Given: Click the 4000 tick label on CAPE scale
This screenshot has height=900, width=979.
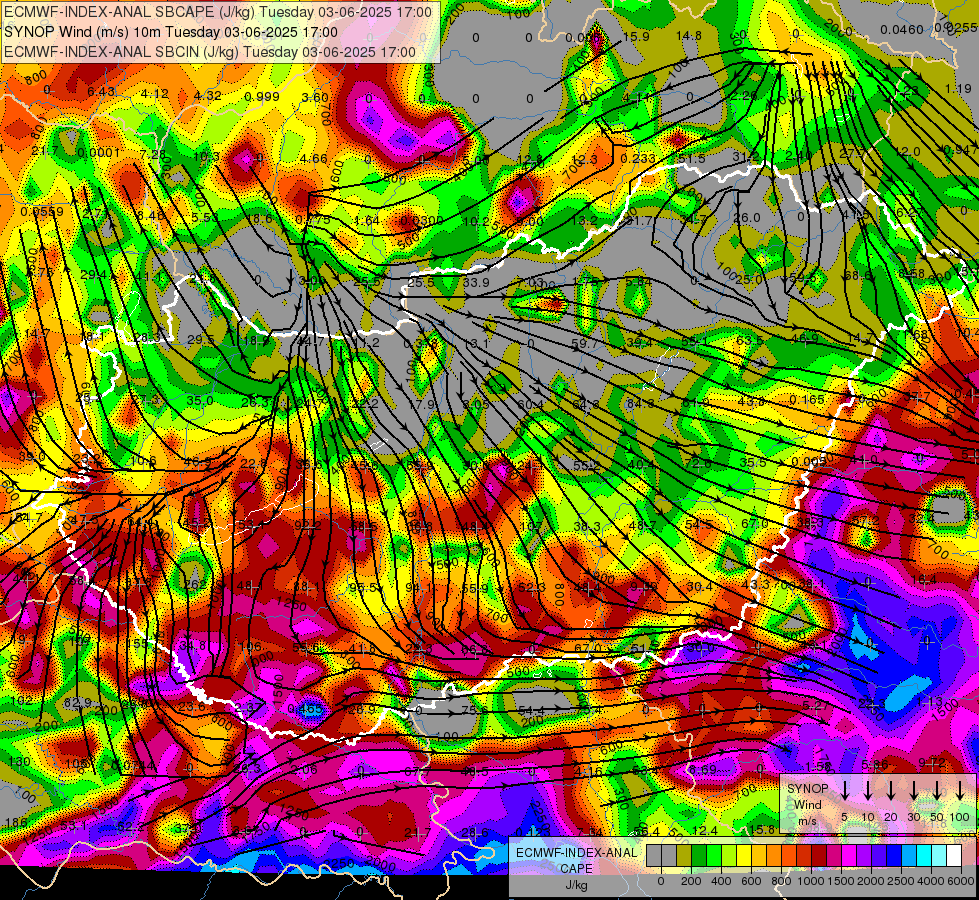Looking at the screenshot, I should [931, 881].
